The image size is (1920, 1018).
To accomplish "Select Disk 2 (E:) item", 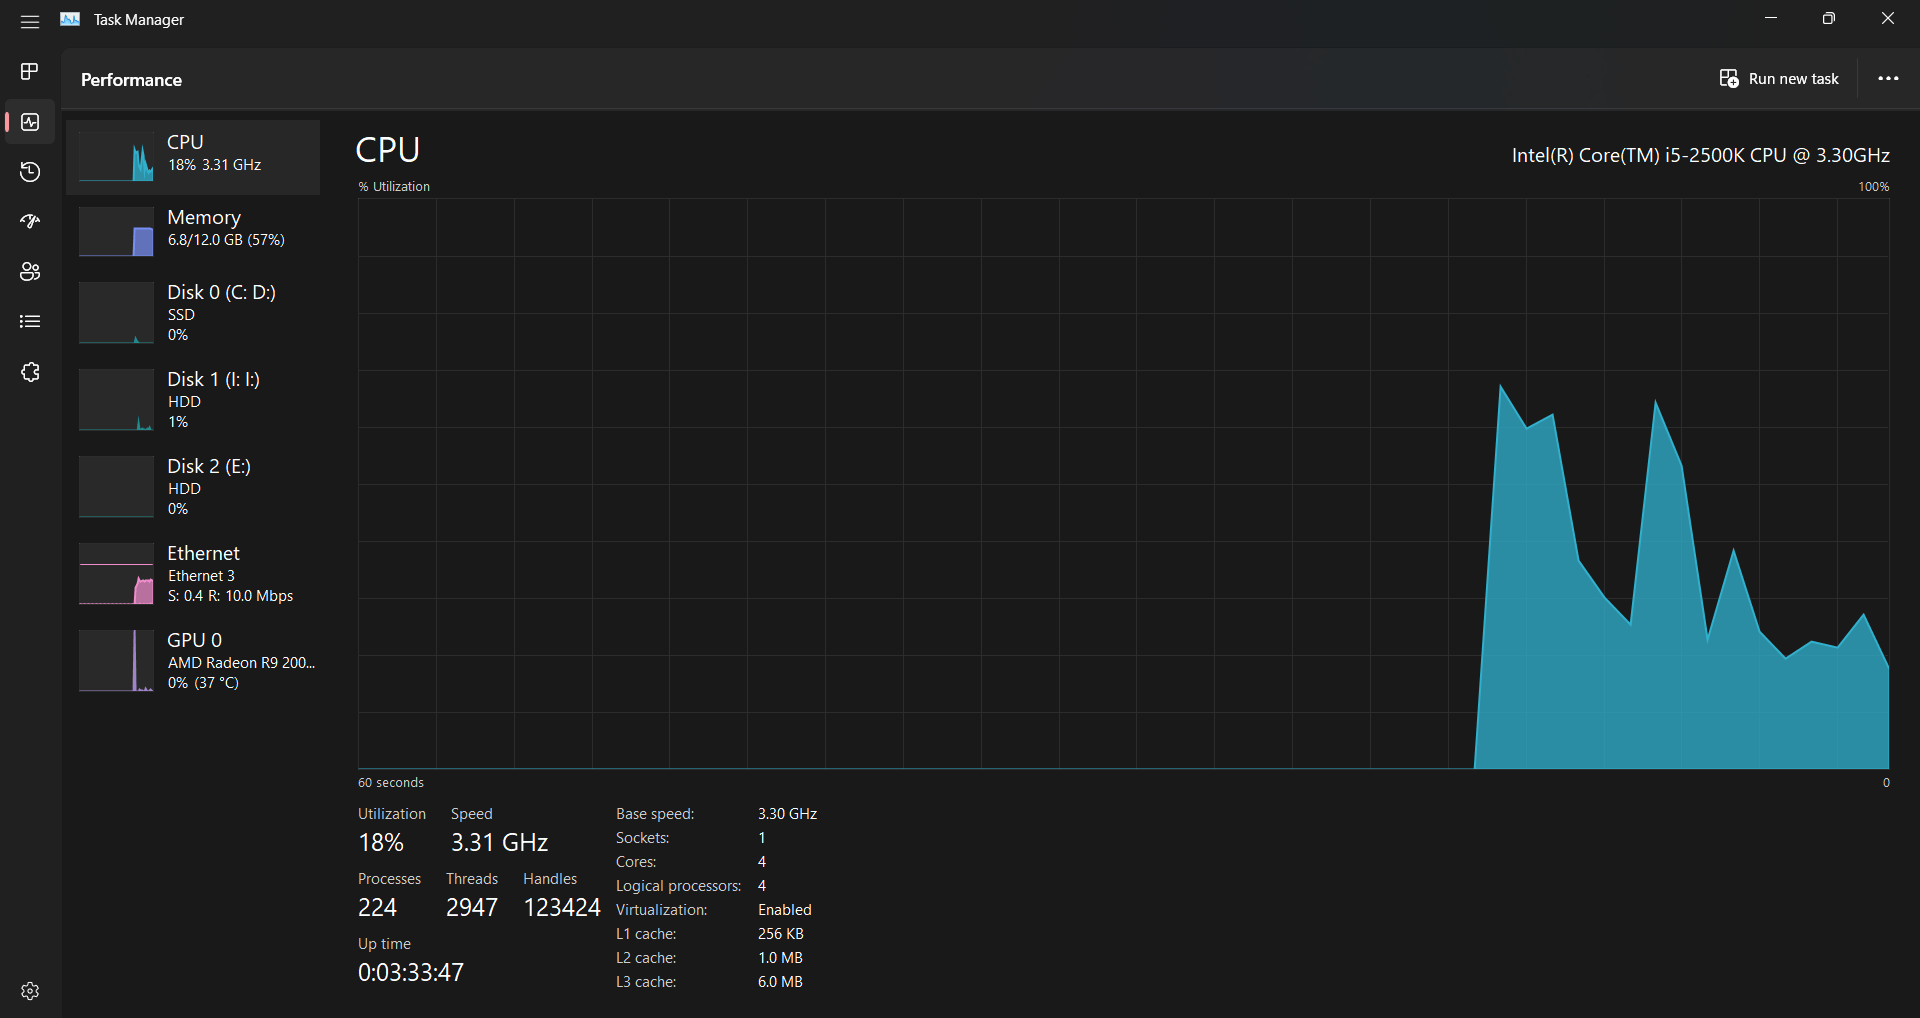I will [193, 487].
